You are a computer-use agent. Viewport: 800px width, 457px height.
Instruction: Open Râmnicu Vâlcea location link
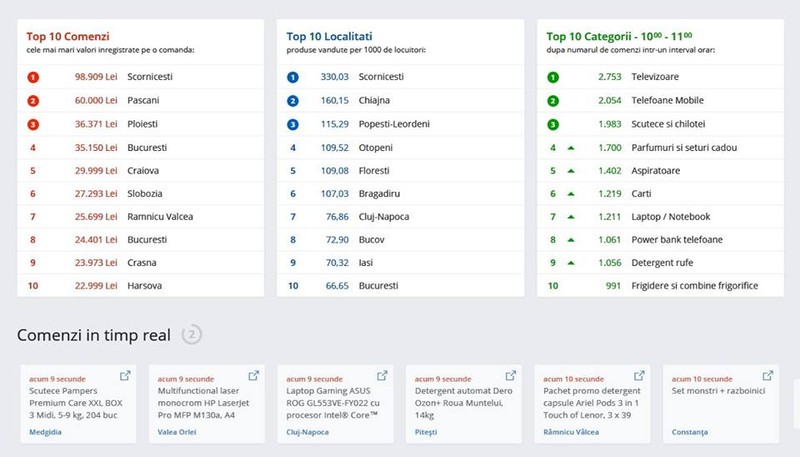click(571, 432)
